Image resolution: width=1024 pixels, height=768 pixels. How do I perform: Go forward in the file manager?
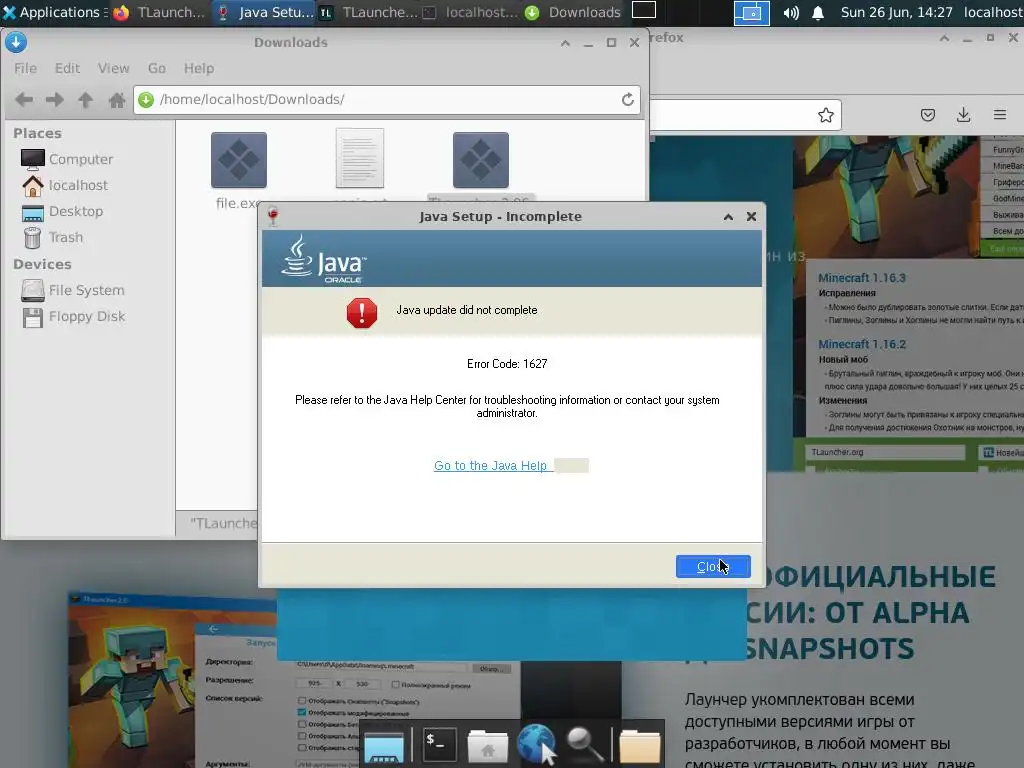(55, 99)
